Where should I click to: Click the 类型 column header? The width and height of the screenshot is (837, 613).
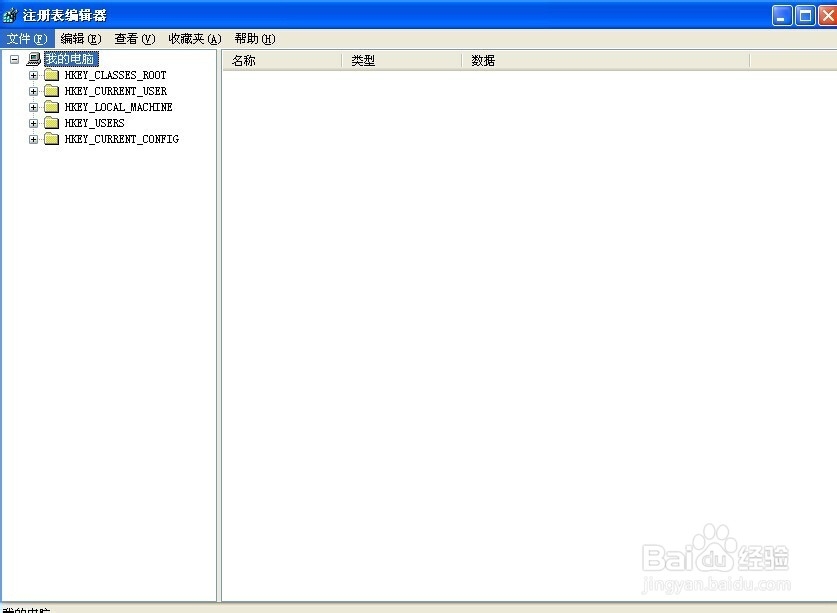401,61
